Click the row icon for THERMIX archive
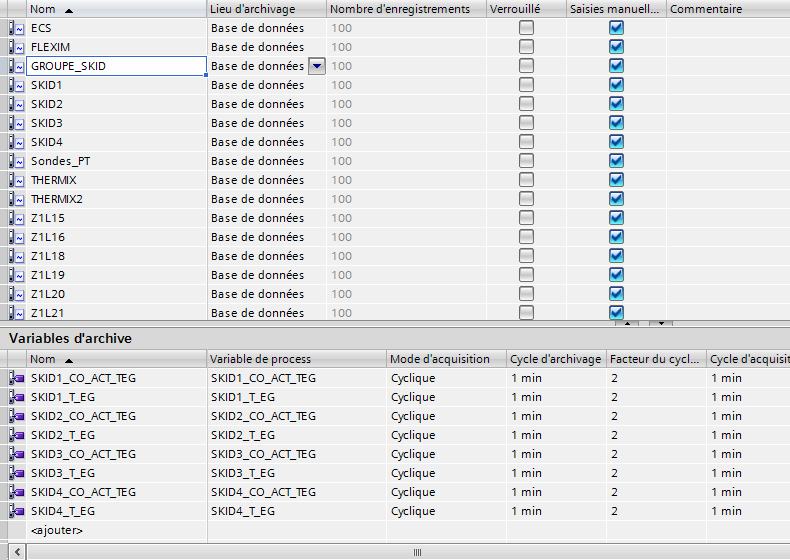 point(16,180)
